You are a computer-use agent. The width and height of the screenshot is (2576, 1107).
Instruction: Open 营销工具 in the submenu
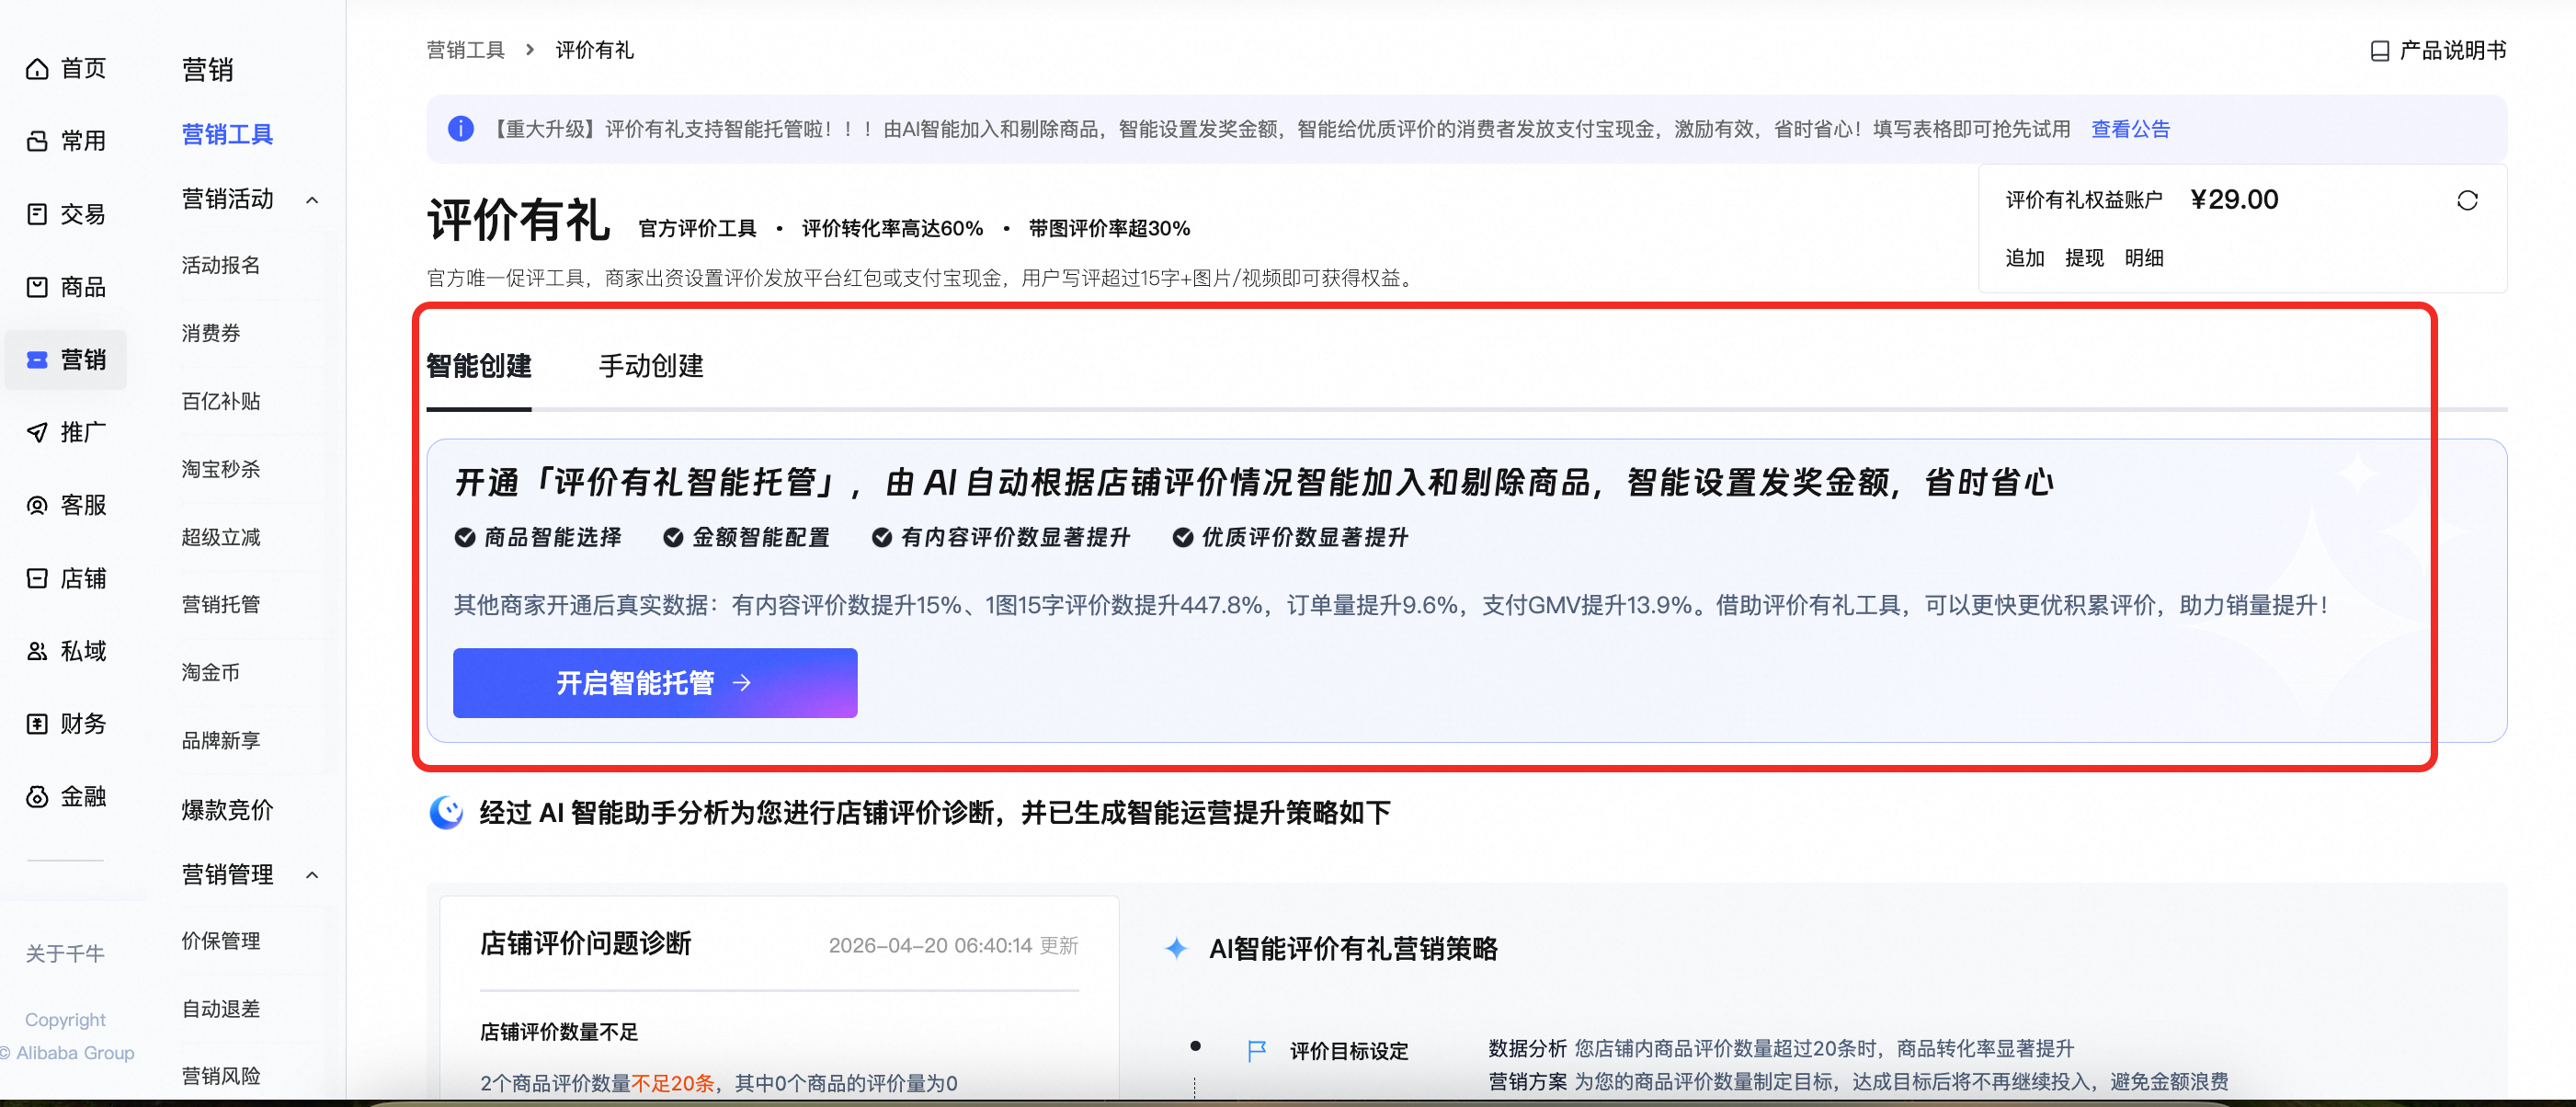227,134
